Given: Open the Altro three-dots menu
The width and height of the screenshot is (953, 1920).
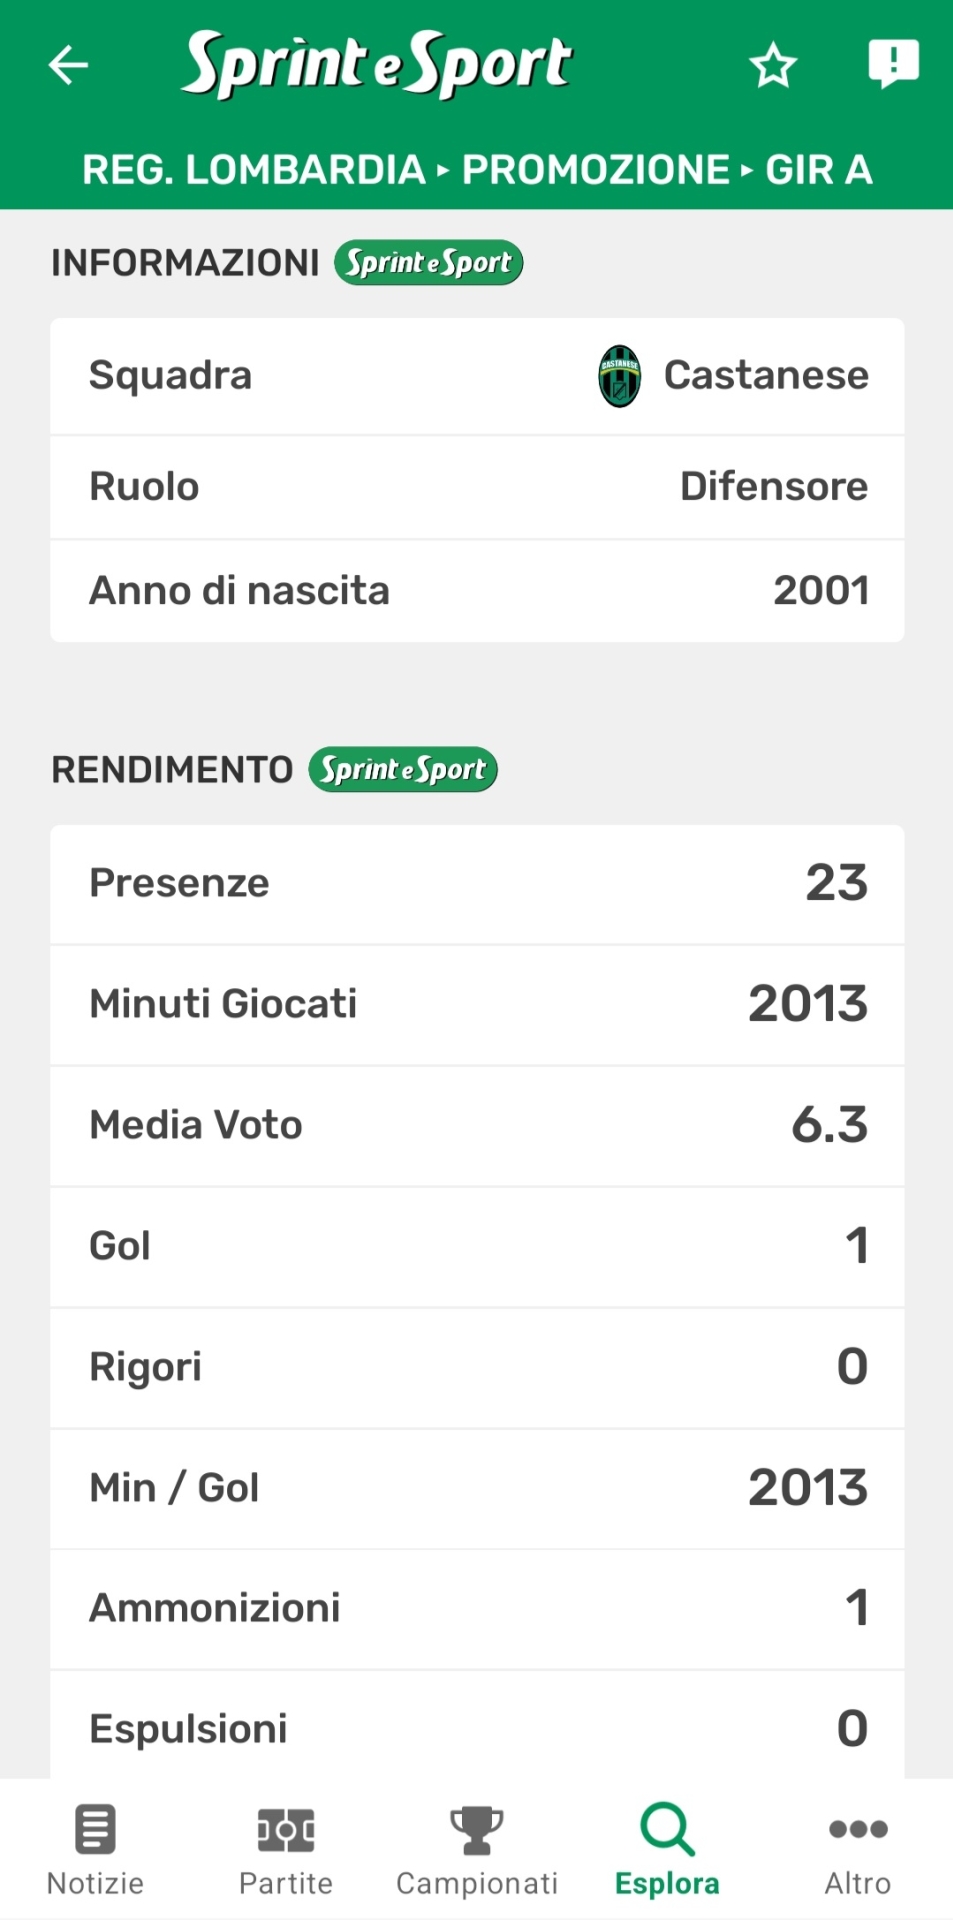Looking at the screenshot, I should click(x=858, y=1829).
